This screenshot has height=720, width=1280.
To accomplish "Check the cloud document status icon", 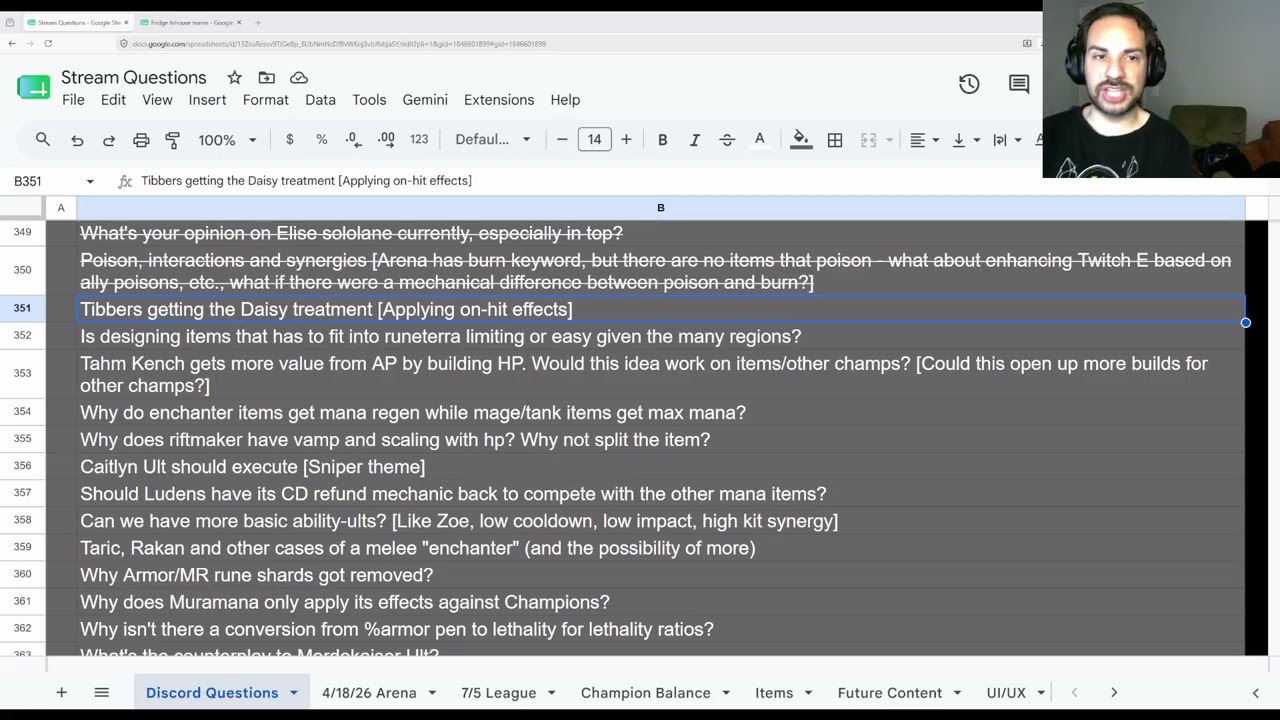I will (298, 77).
